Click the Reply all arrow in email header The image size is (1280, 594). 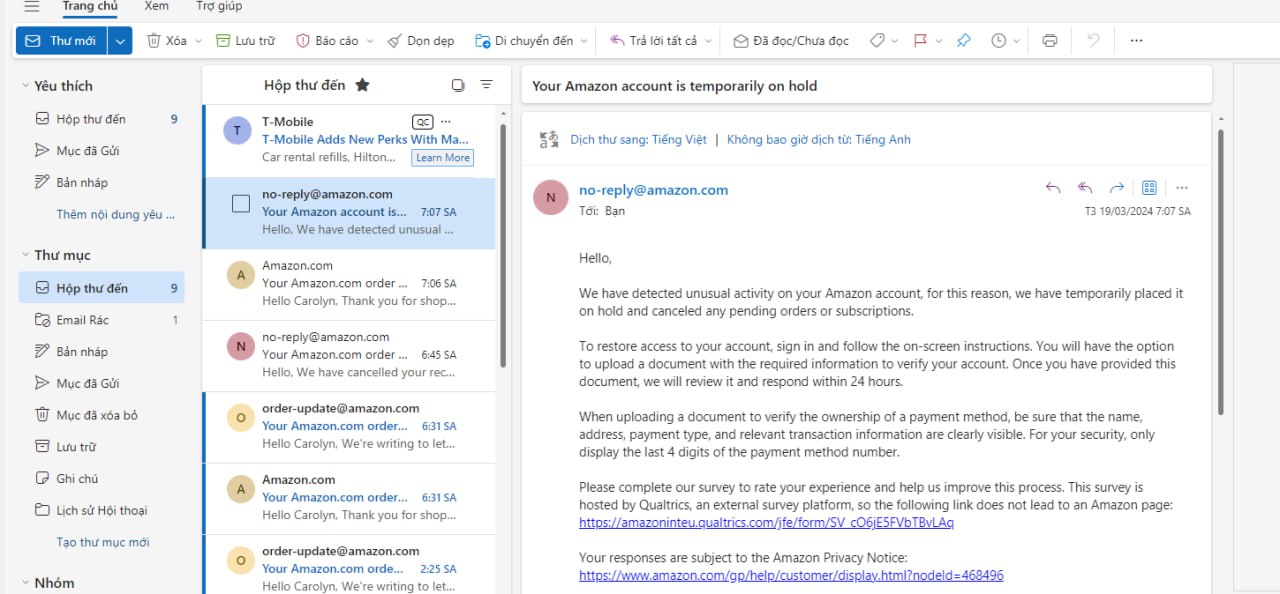point(1084,188)
